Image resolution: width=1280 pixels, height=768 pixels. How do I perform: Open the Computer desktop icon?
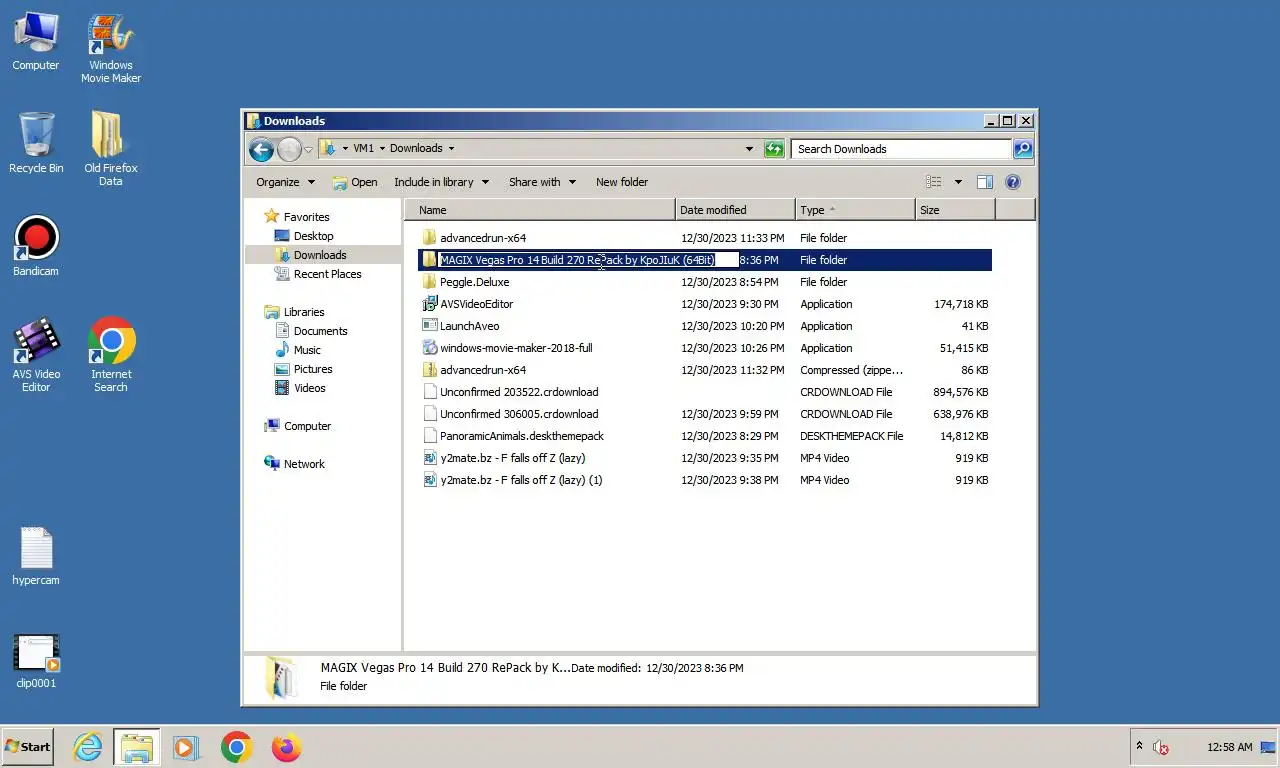coord(35,42)
